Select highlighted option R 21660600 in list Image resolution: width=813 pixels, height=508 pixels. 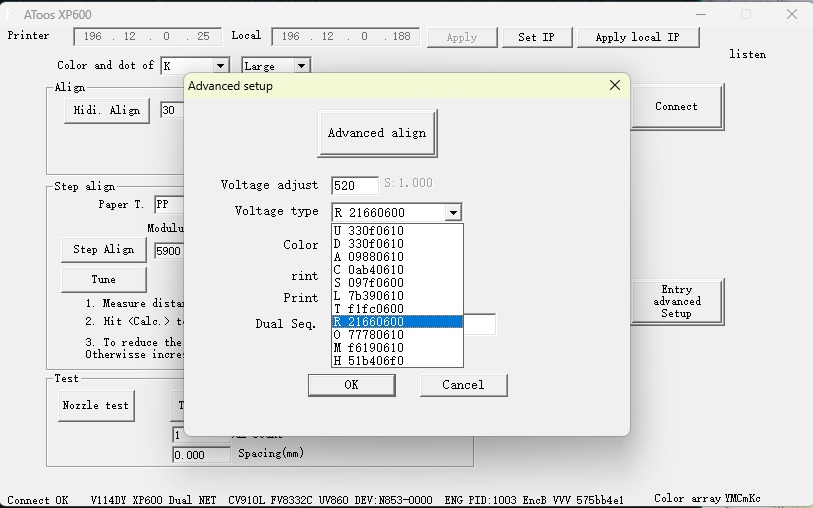tap(397, 321)
